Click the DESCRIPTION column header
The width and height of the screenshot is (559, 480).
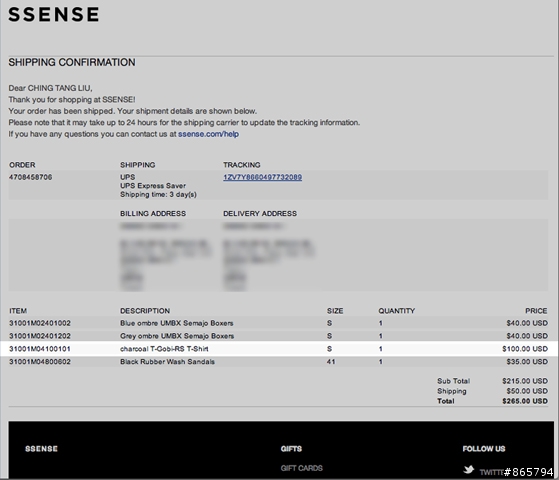pyautogui.click(x=145, y=311)
